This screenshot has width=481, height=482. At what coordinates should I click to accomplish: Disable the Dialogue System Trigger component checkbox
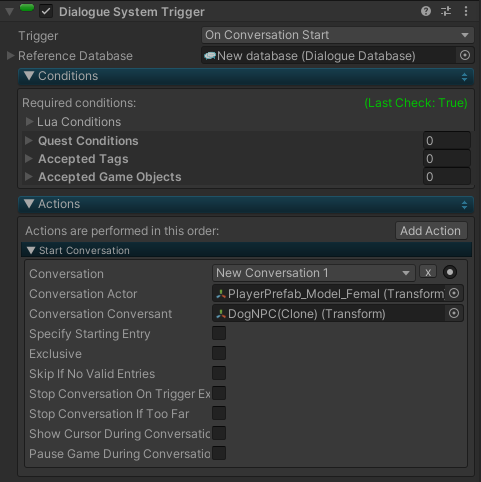click(x=46, y=12)
